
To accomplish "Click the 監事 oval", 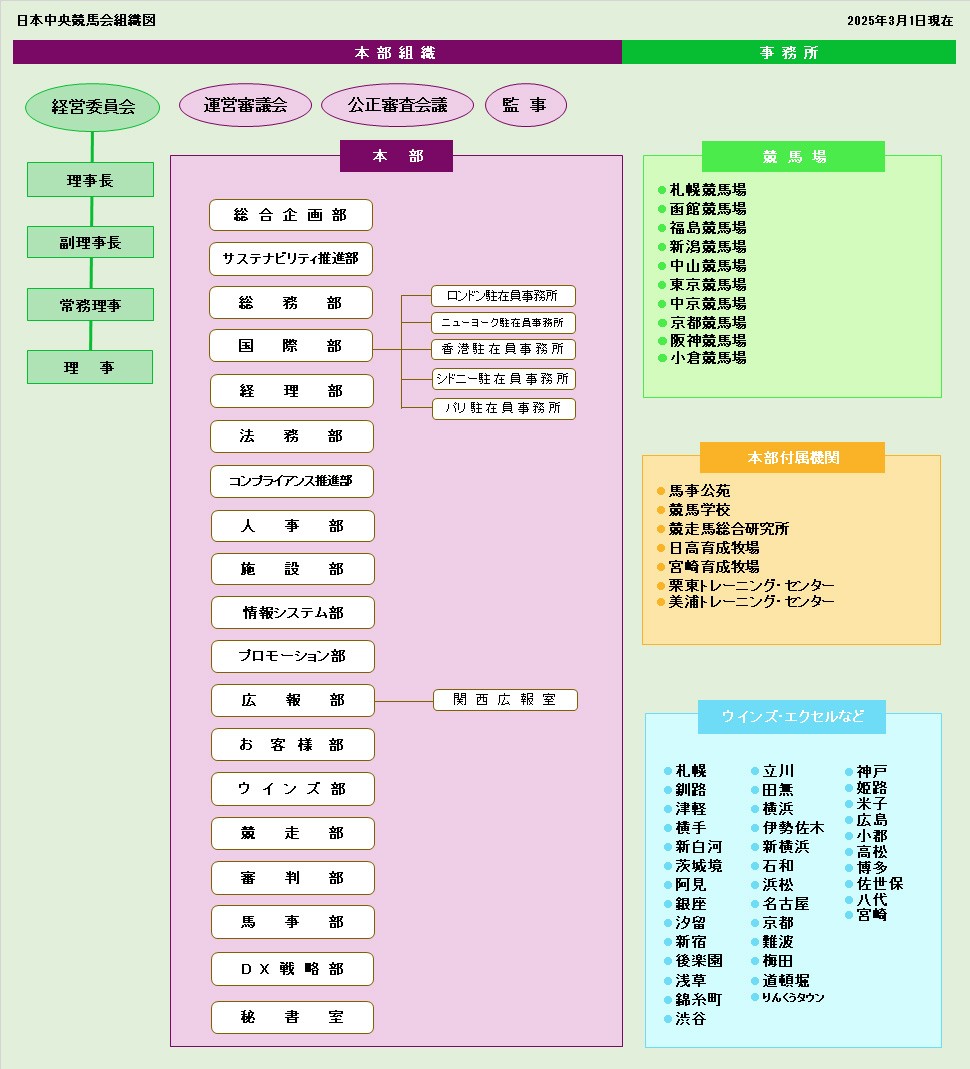I will 526,105.
